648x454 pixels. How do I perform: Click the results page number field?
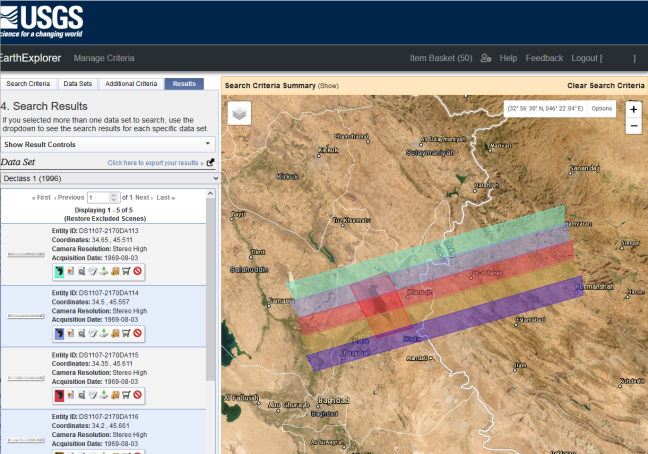click(x=100, y=197)
